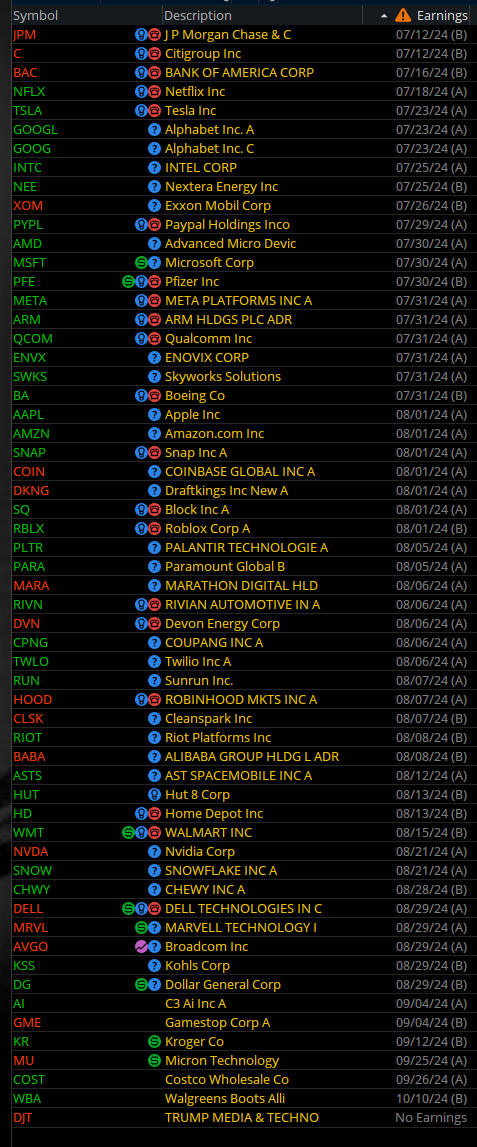Click the green dollar icon in PFE row
Screen dimensions: 477x1147
[x=128, y=282]
